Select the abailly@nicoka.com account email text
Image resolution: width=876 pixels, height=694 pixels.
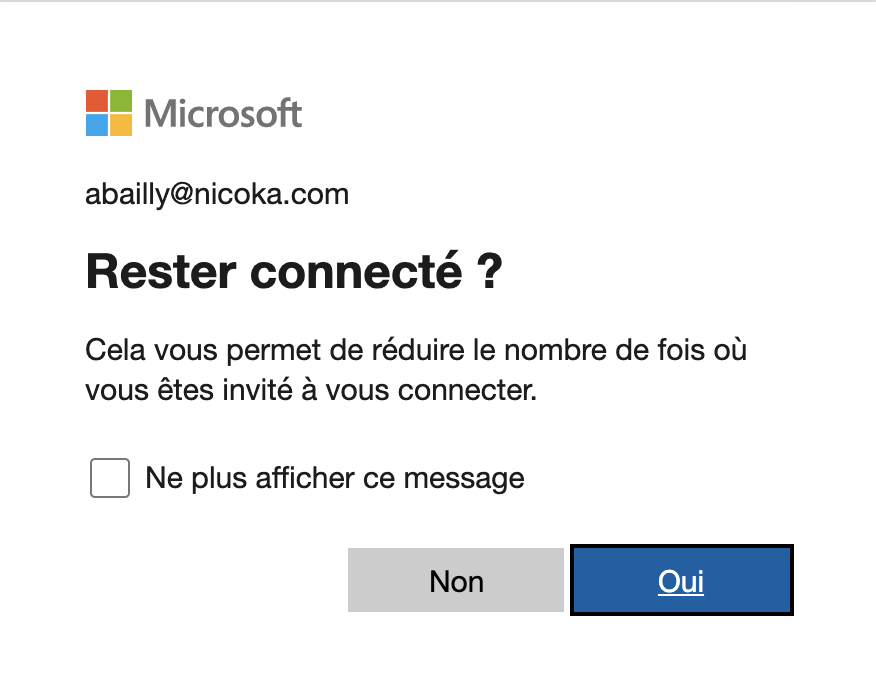[217, 194]
